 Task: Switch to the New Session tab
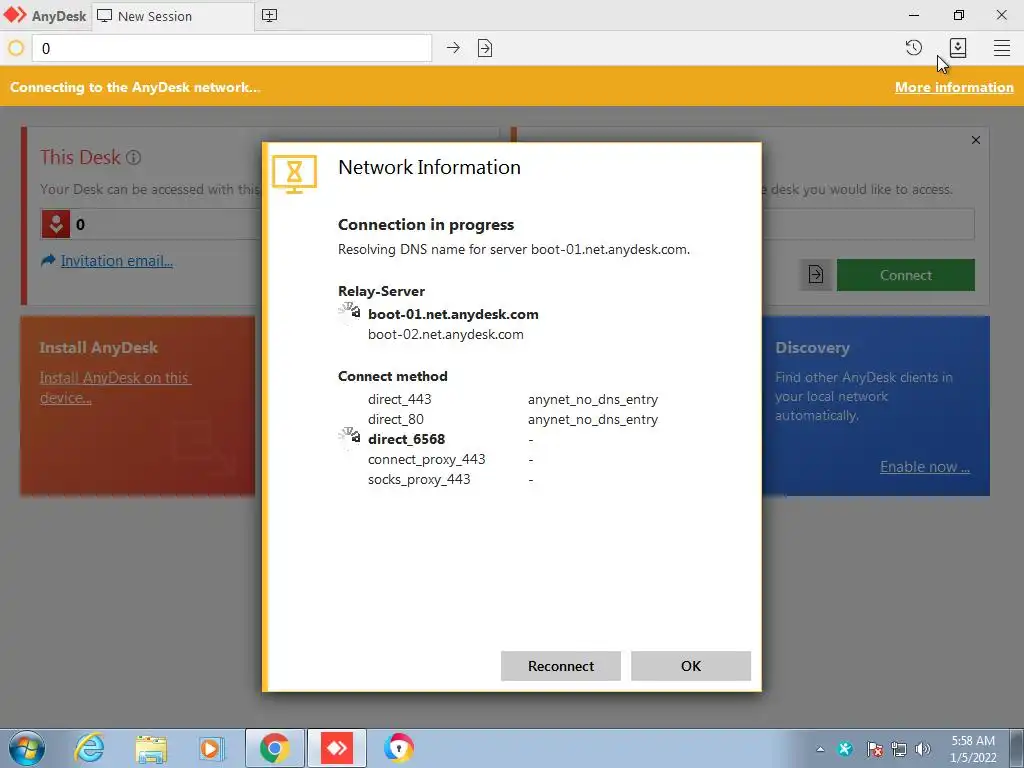[173, 16]
